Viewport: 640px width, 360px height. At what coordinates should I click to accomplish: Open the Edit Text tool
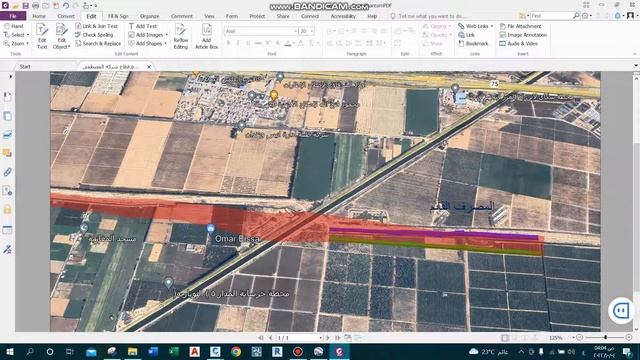click(42, 36)
